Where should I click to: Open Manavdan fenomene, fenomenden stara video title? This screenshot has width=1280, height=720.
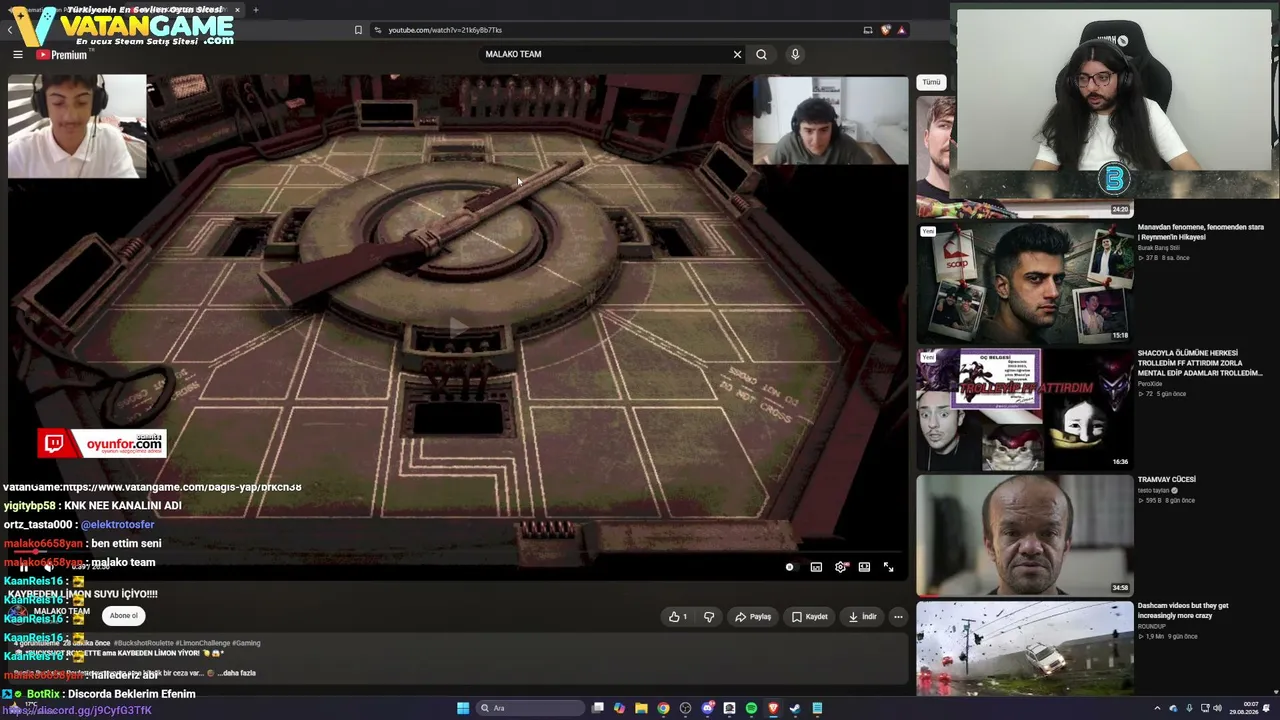coord(1200,232)
